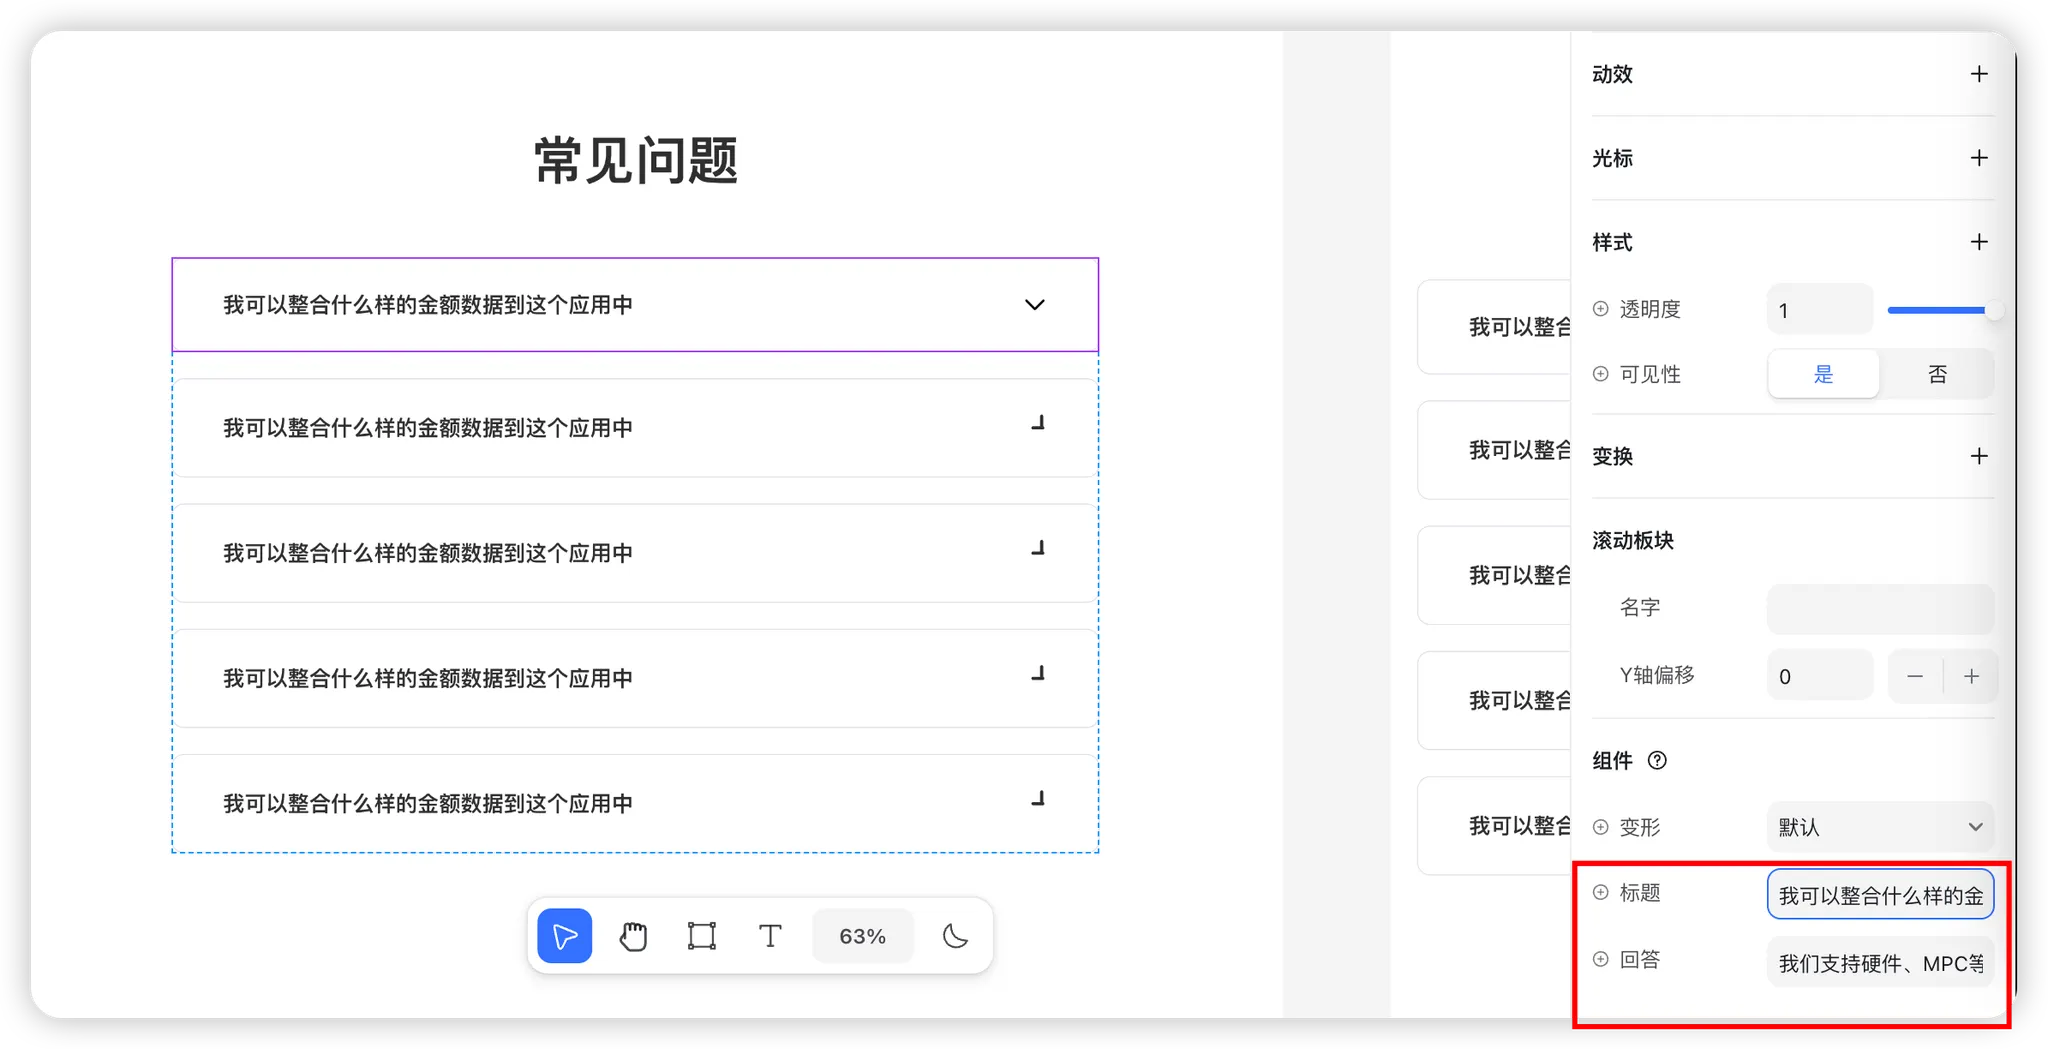
Task: Set 可见性 to 否
Action: tap(1937, 374)
